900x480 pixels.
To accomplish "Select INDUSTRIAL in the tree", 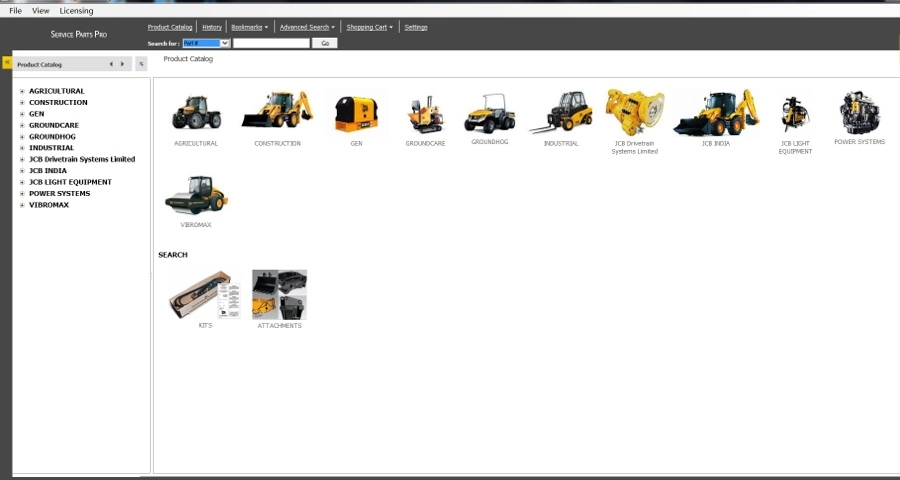I will coord(52,148).
